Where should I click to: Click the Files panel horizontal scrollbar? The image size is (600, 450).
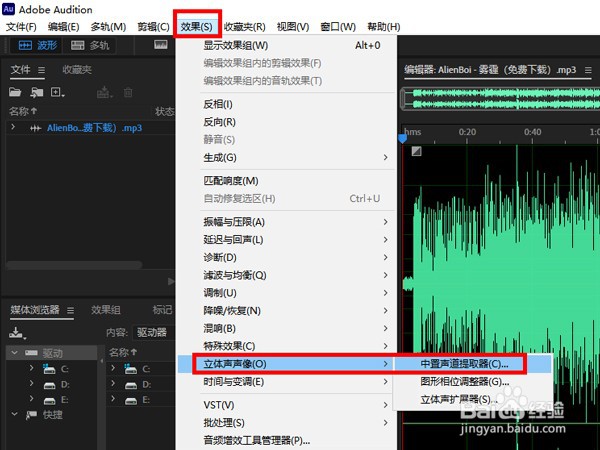(74, 265)
